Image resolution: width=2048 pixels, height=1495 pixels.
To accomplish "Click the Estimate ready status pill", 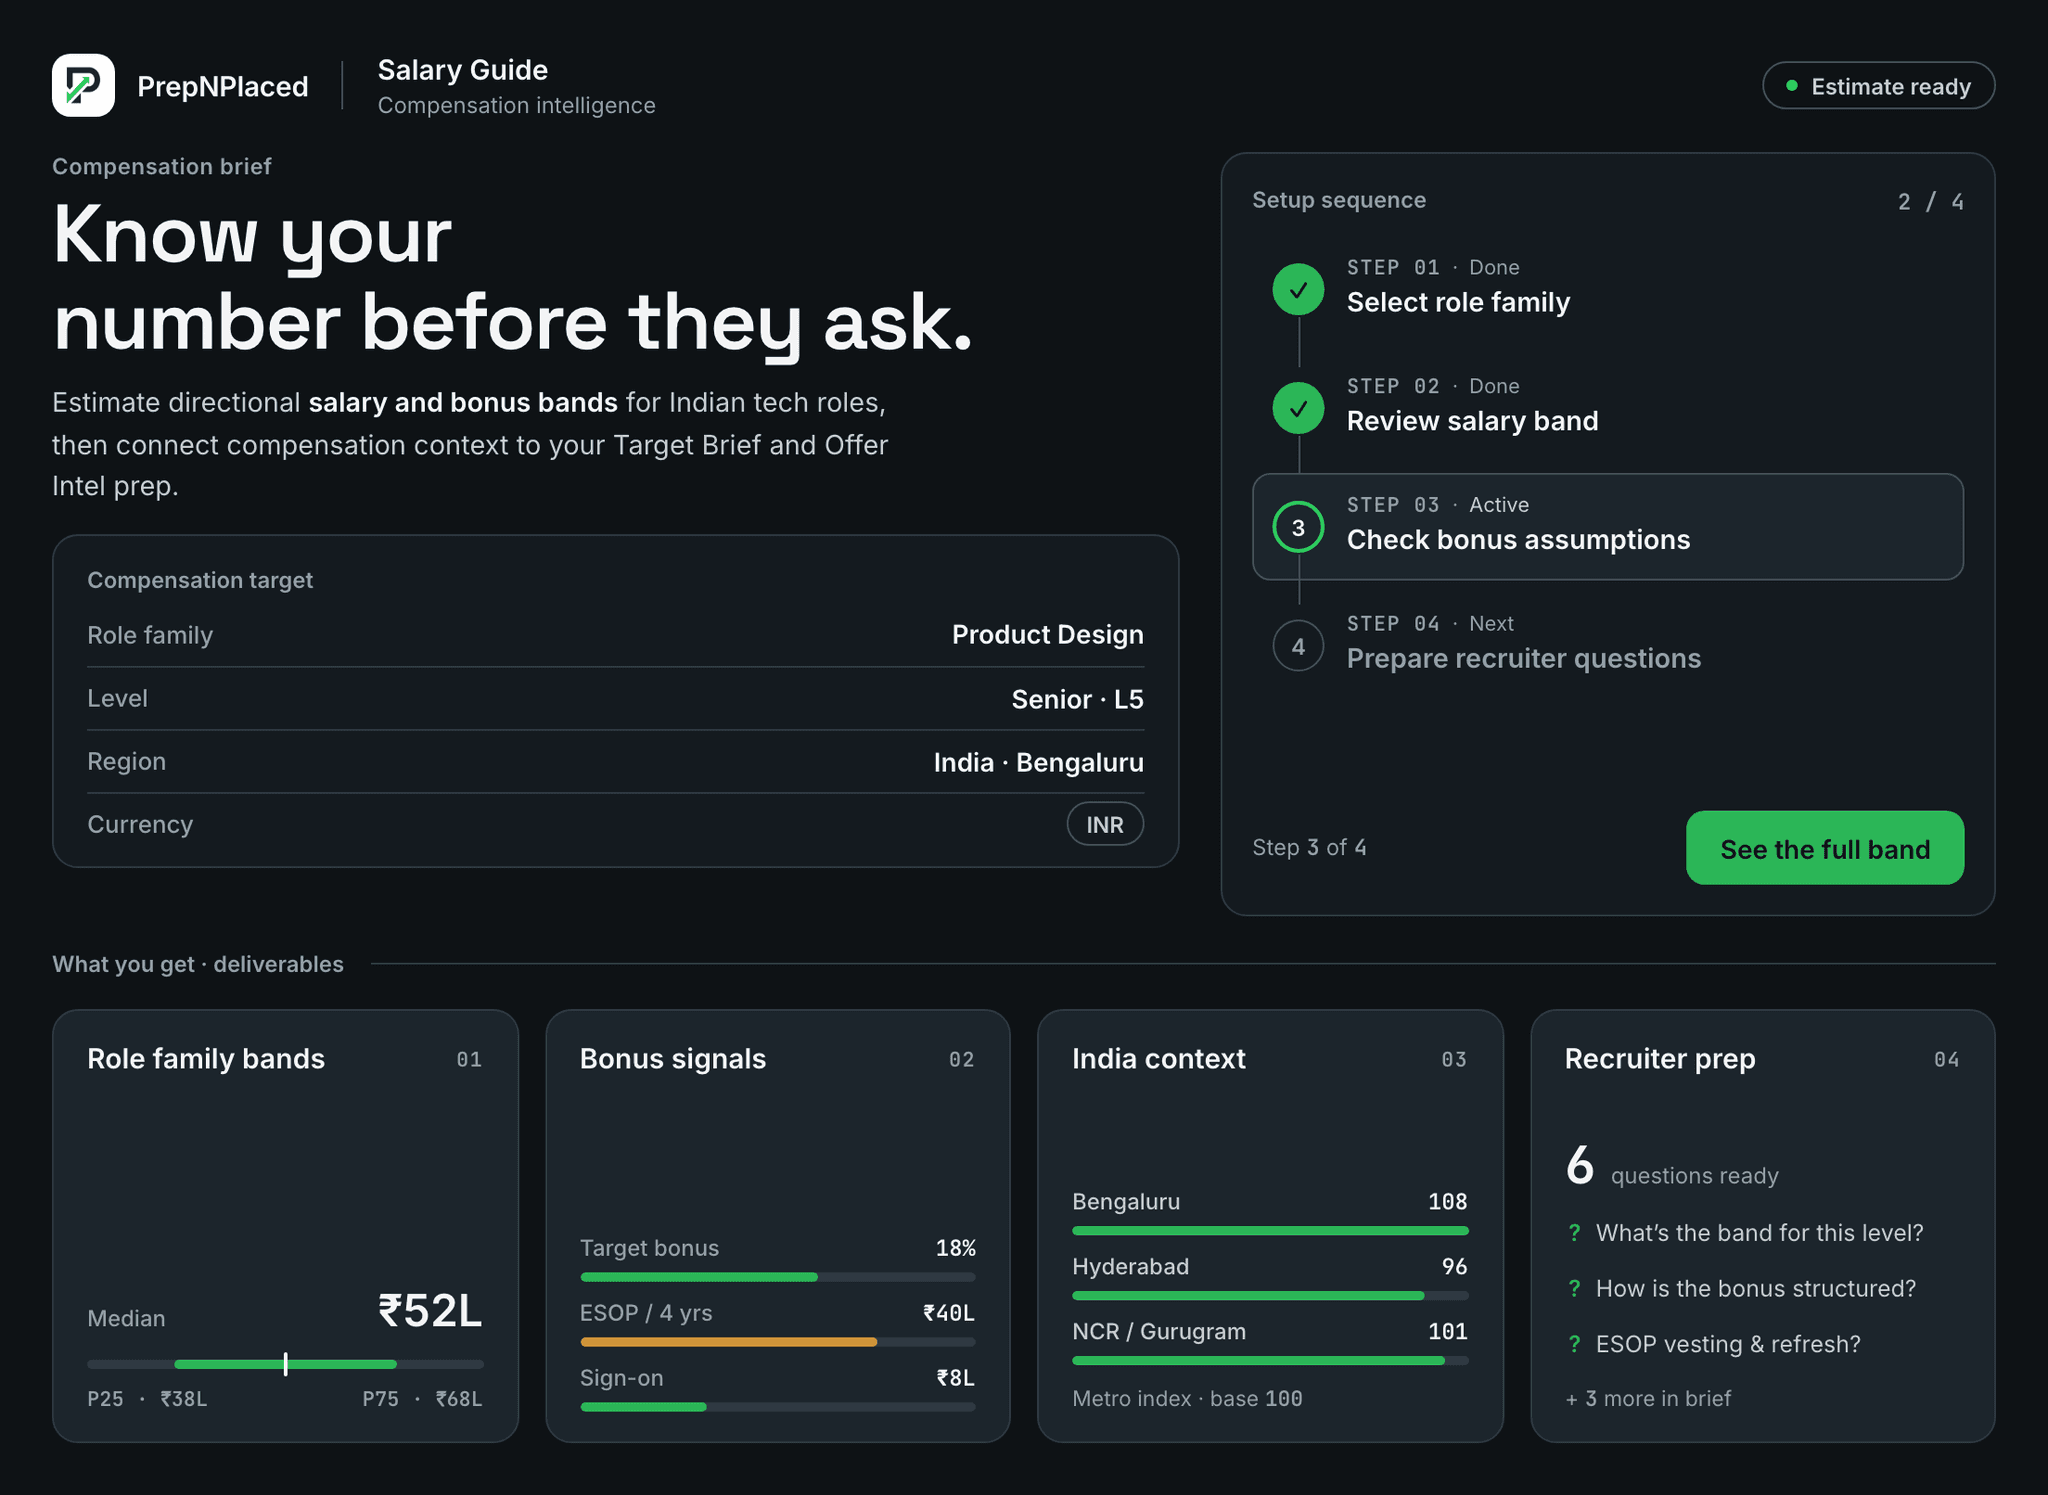I will click(x=1878, y=86).
